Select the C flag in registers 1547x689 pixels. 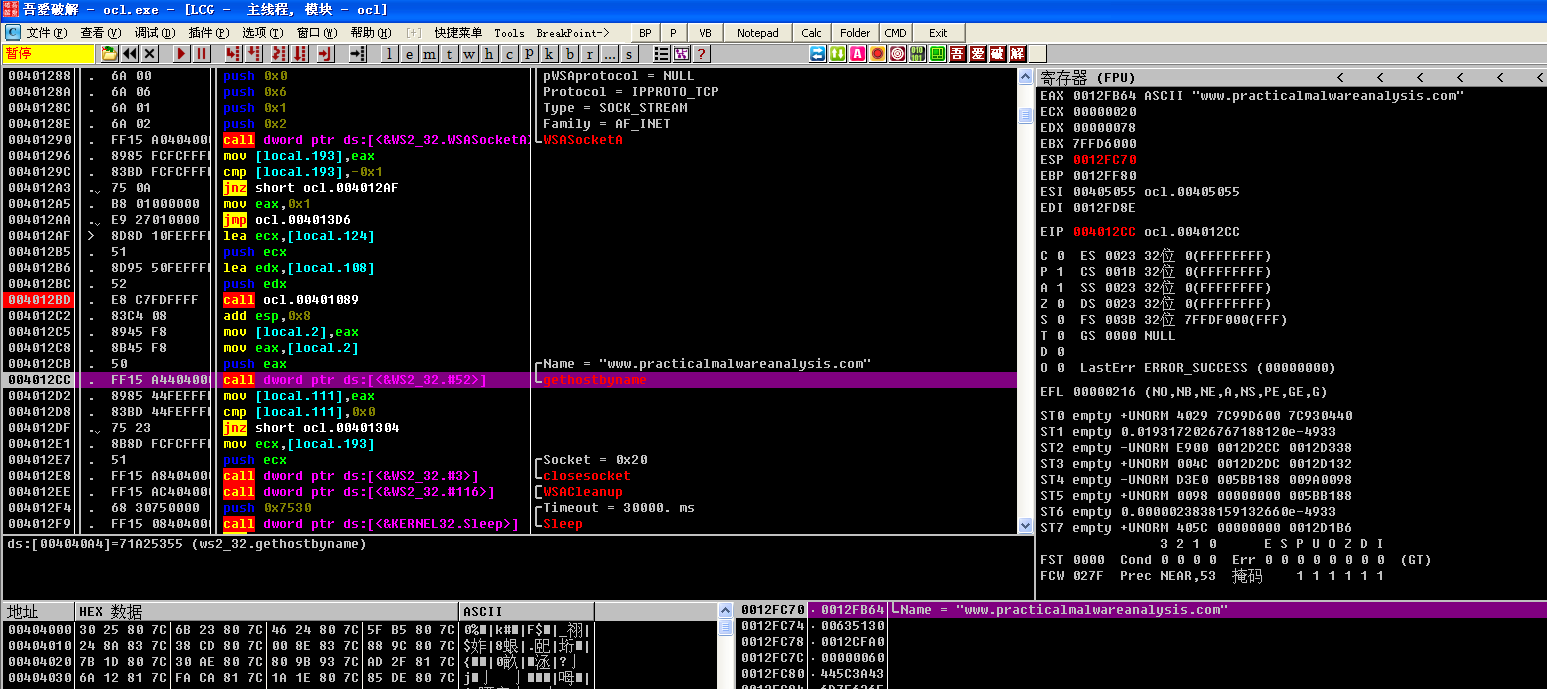(x=1052, y=256)
